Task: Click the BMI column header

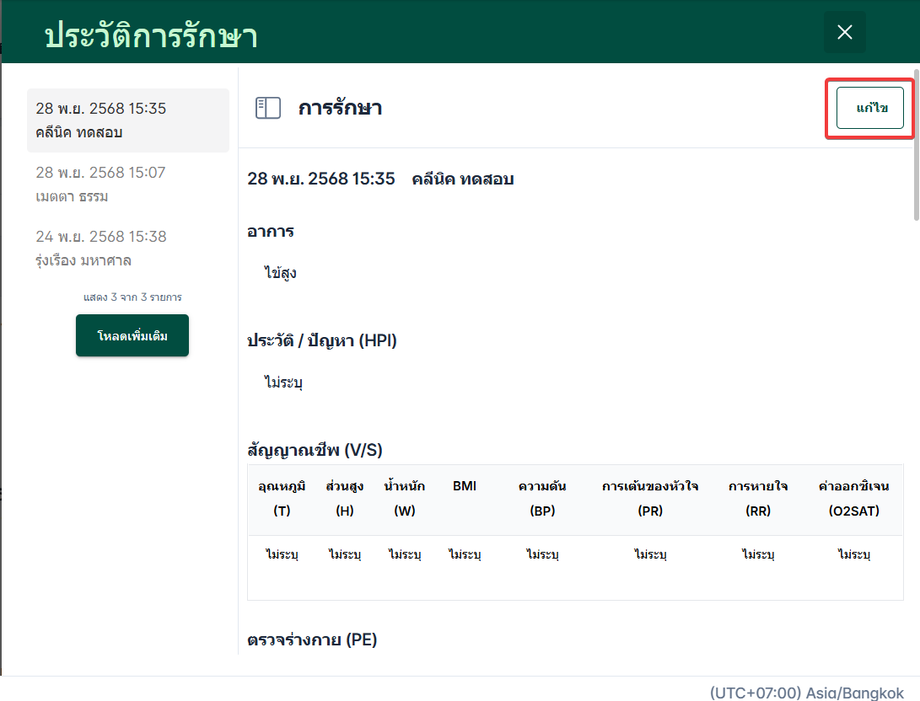Action: click(464, 486)
